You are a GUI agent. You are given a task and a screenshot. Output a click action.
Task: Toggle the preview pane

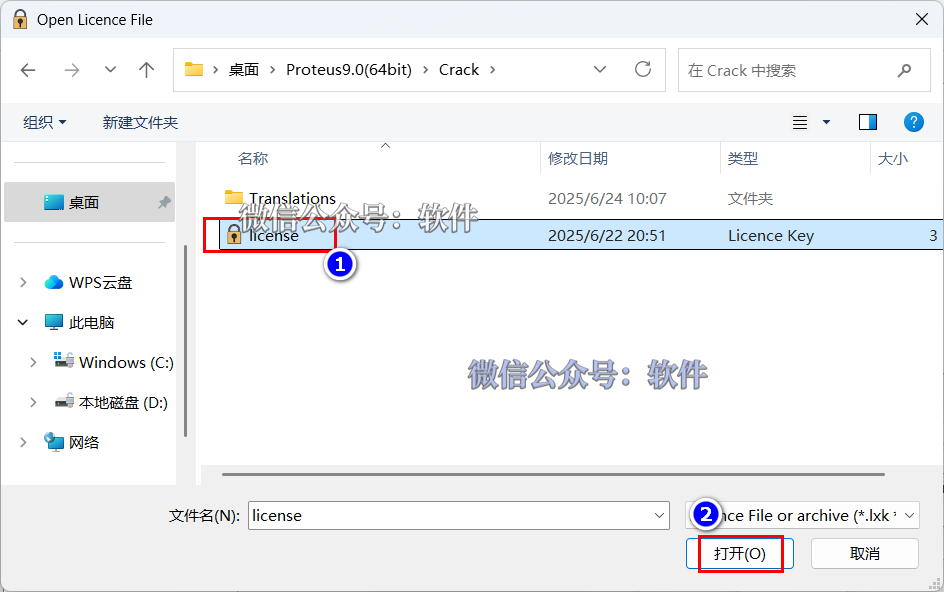[x=868, y=122]
